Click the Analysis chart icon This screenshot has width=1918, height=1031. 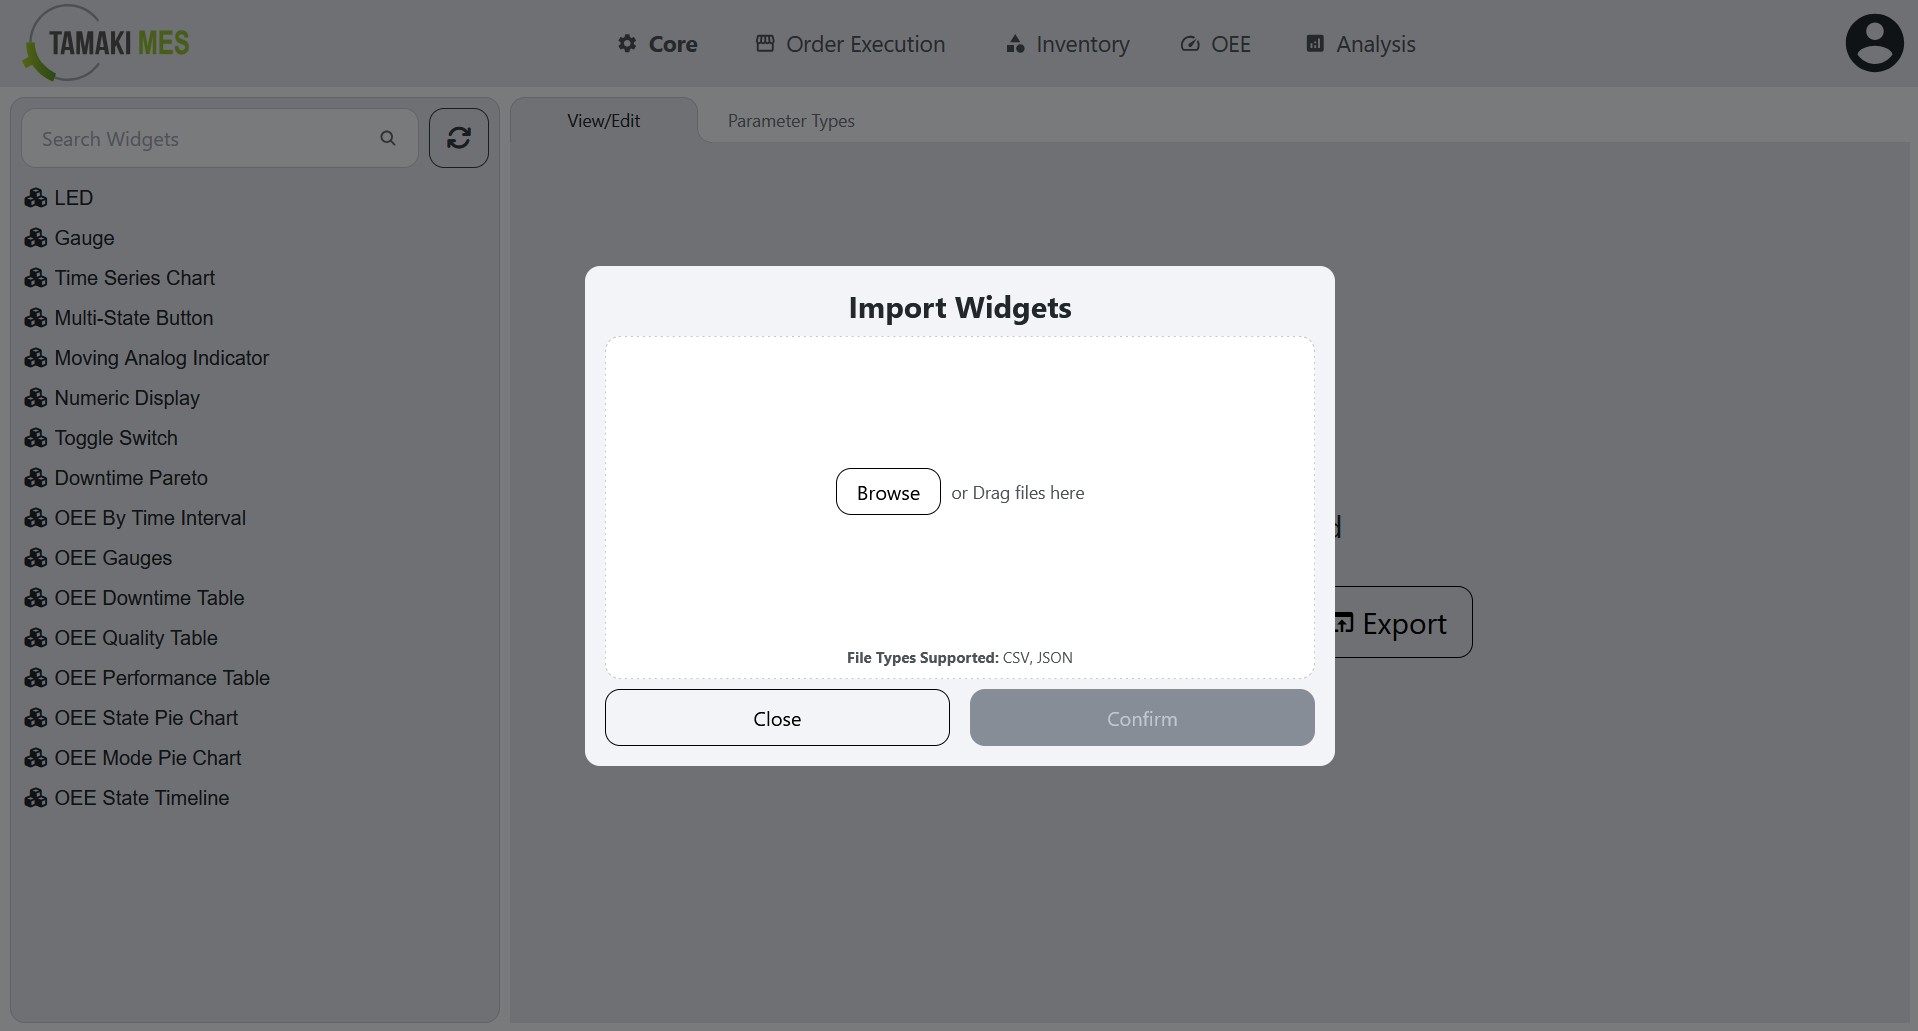[x=1313, y=43]
